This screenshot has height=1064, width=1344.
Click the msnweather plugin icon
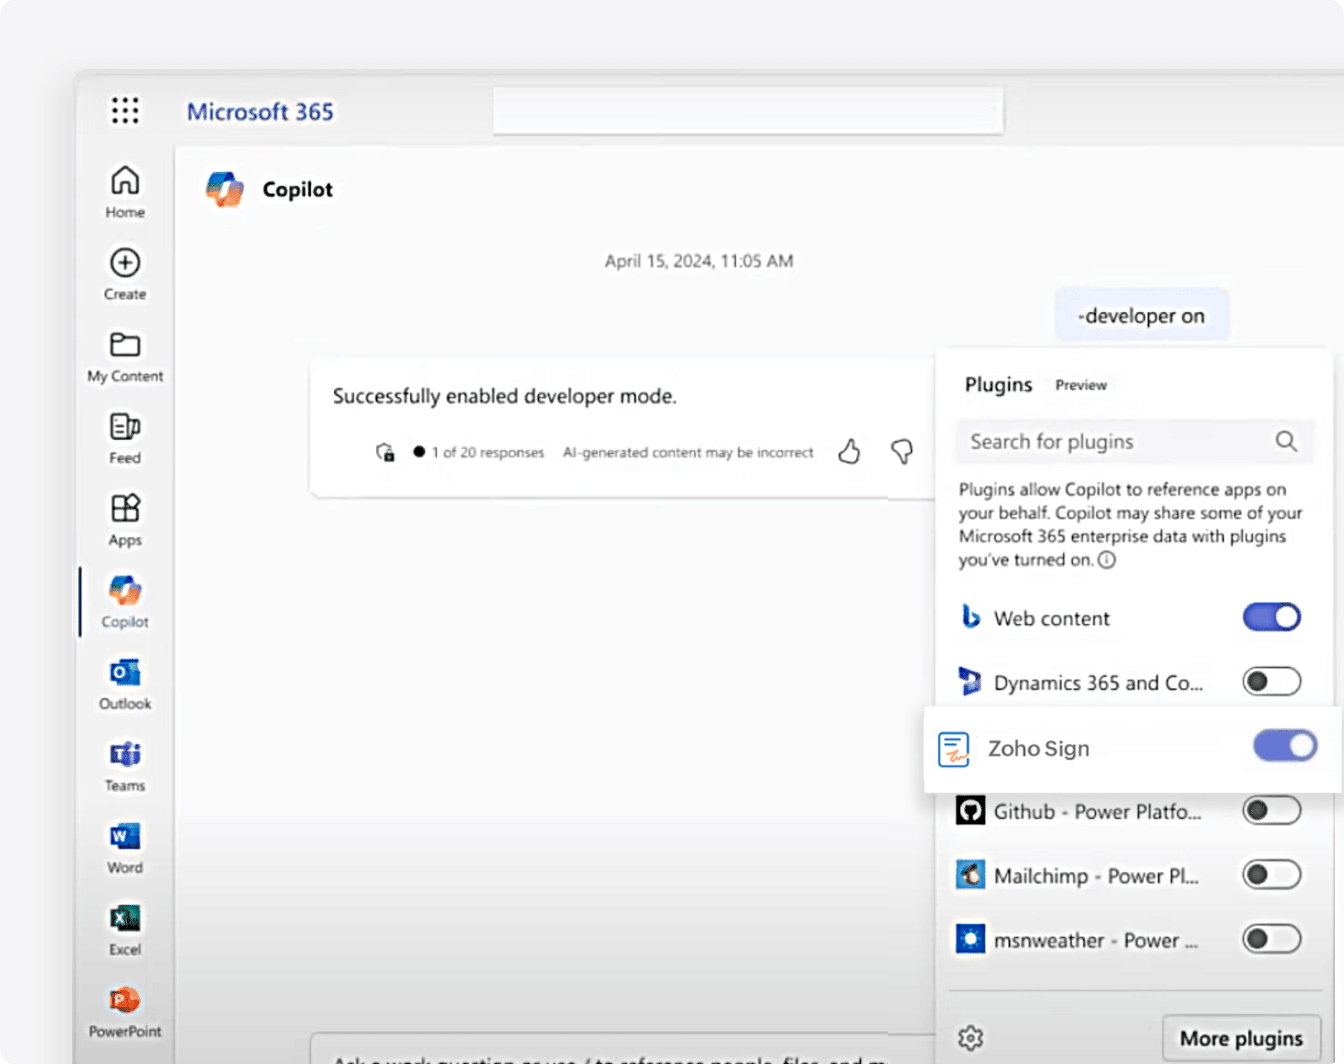970,939
